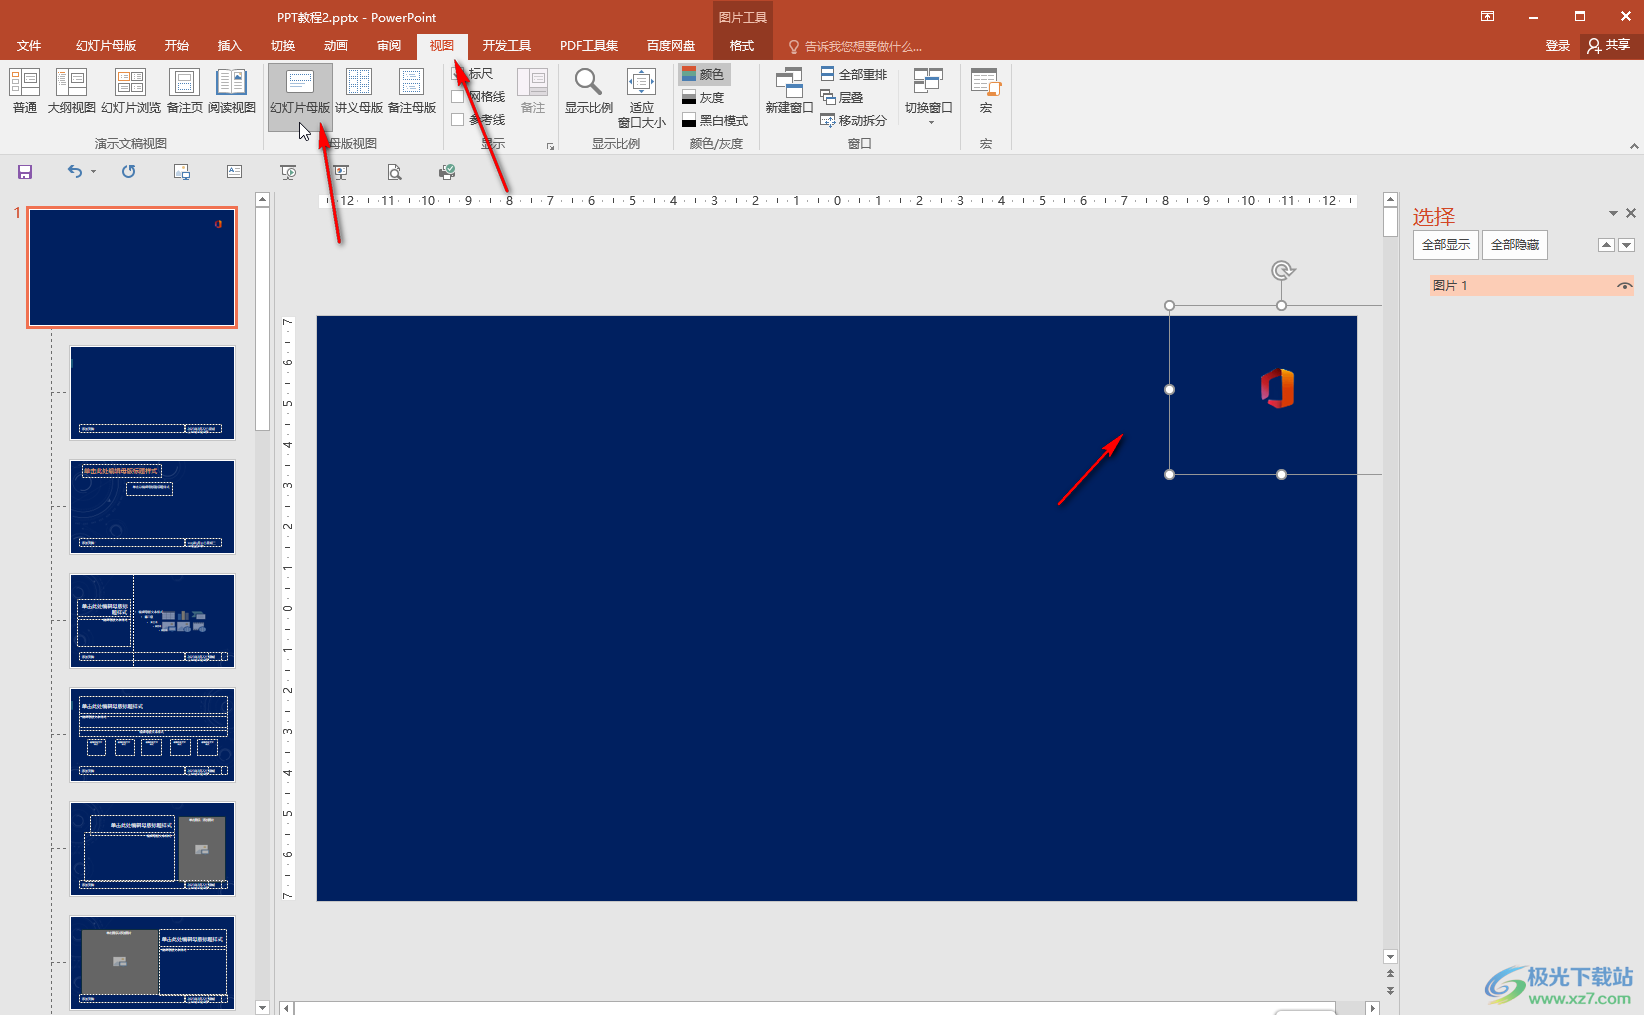
Task: Open the Show group dialog launcher
Action: (x=550, y=146)
